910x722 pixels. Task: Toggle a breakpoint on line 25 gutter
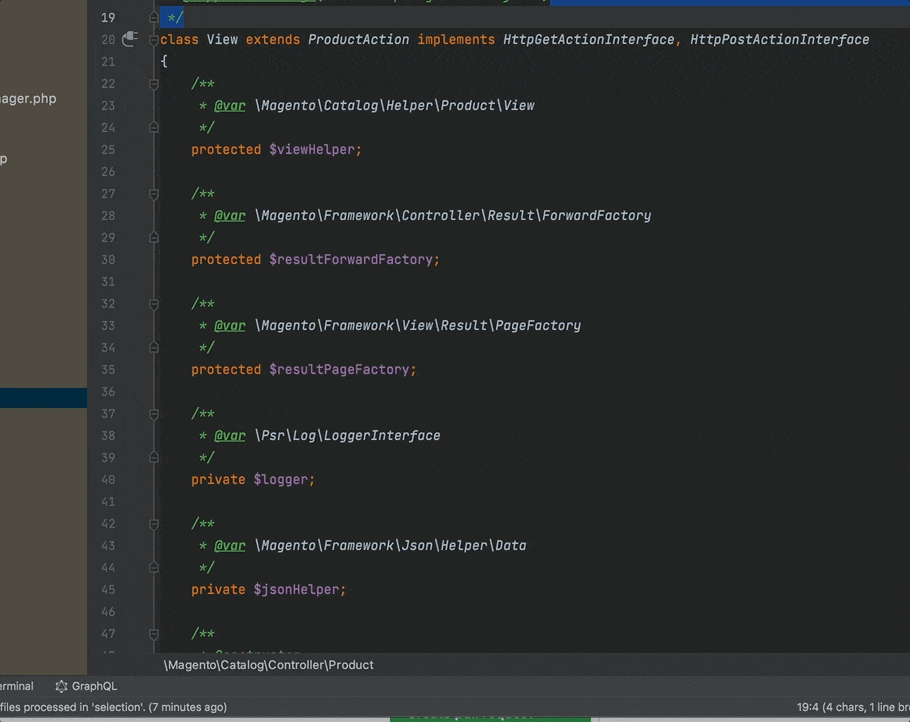point(108,150)
